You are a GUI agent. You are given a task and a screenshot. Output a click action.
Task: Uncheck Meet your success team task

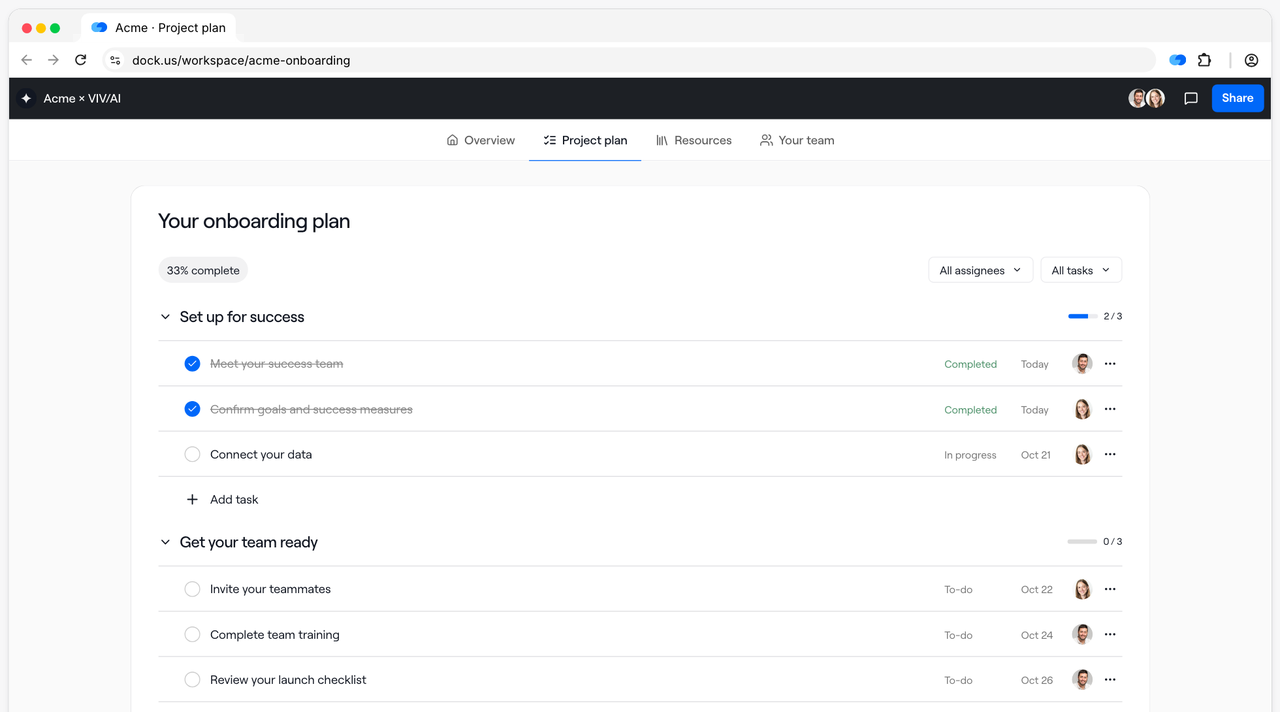tap(192, 364)
